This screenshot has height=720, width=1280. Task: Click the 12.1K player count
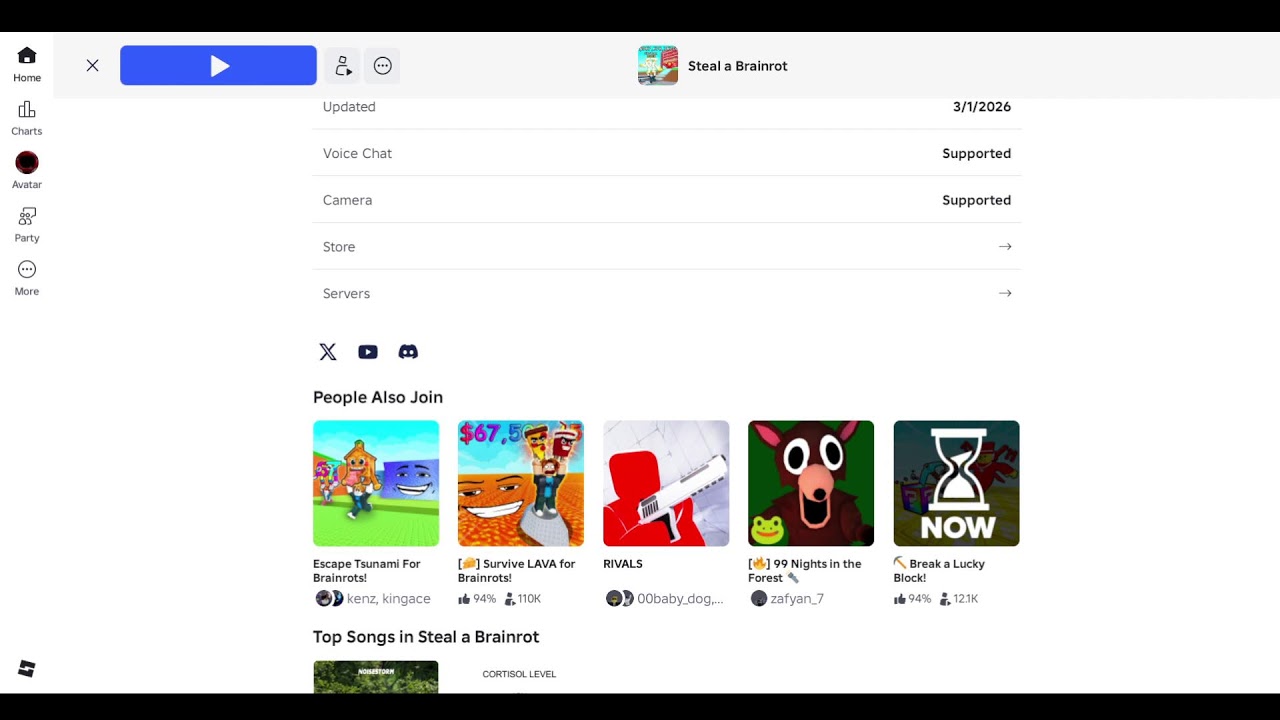959,599
